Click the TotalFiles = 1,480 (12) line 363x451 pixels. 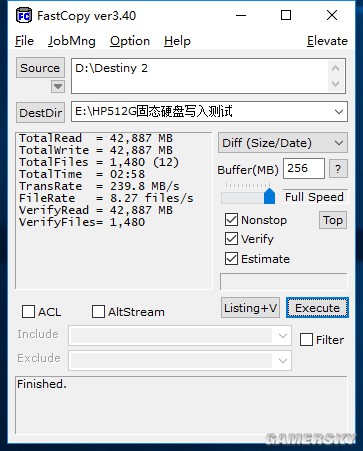click(99, 162)
